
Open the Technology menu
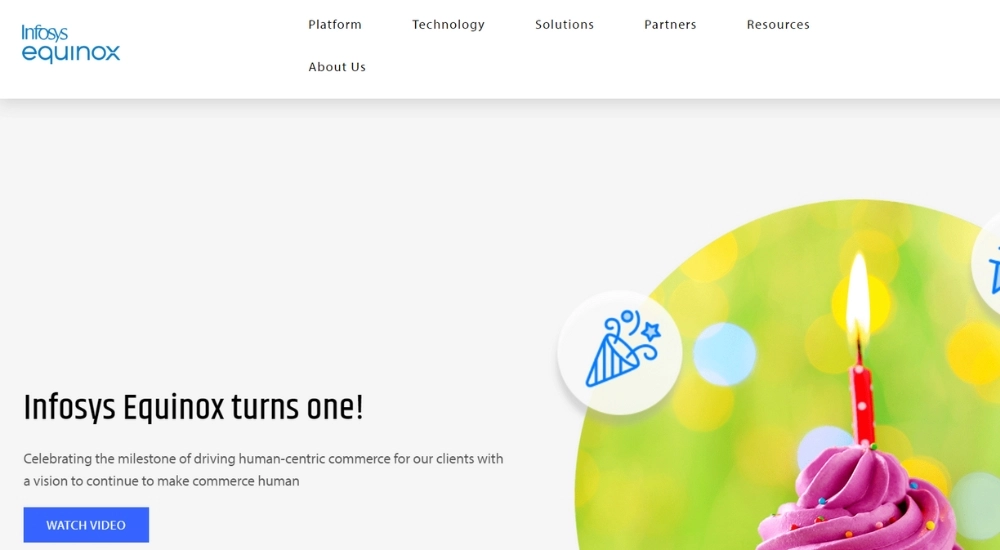click(448, 24)
